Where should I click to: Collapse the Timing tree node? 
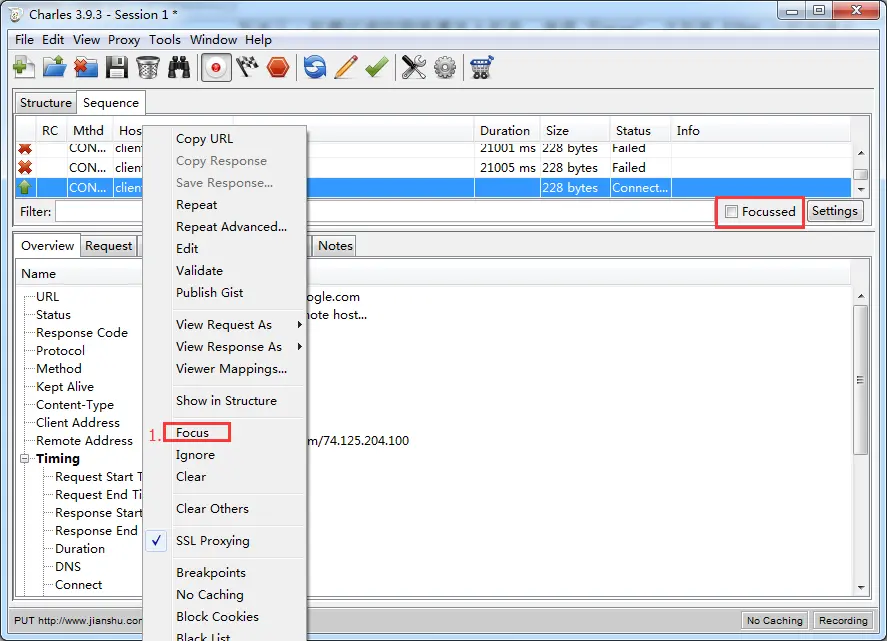24,459
